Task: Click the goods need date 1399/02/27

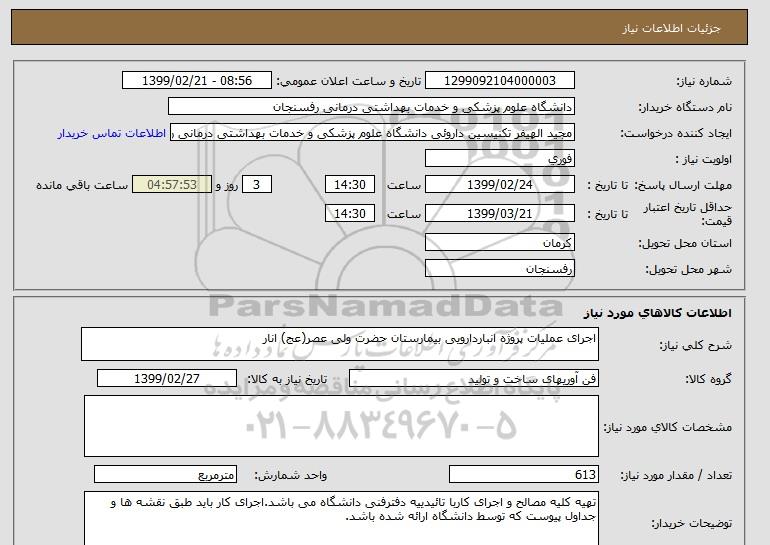Action: click(x=167, y=379)
